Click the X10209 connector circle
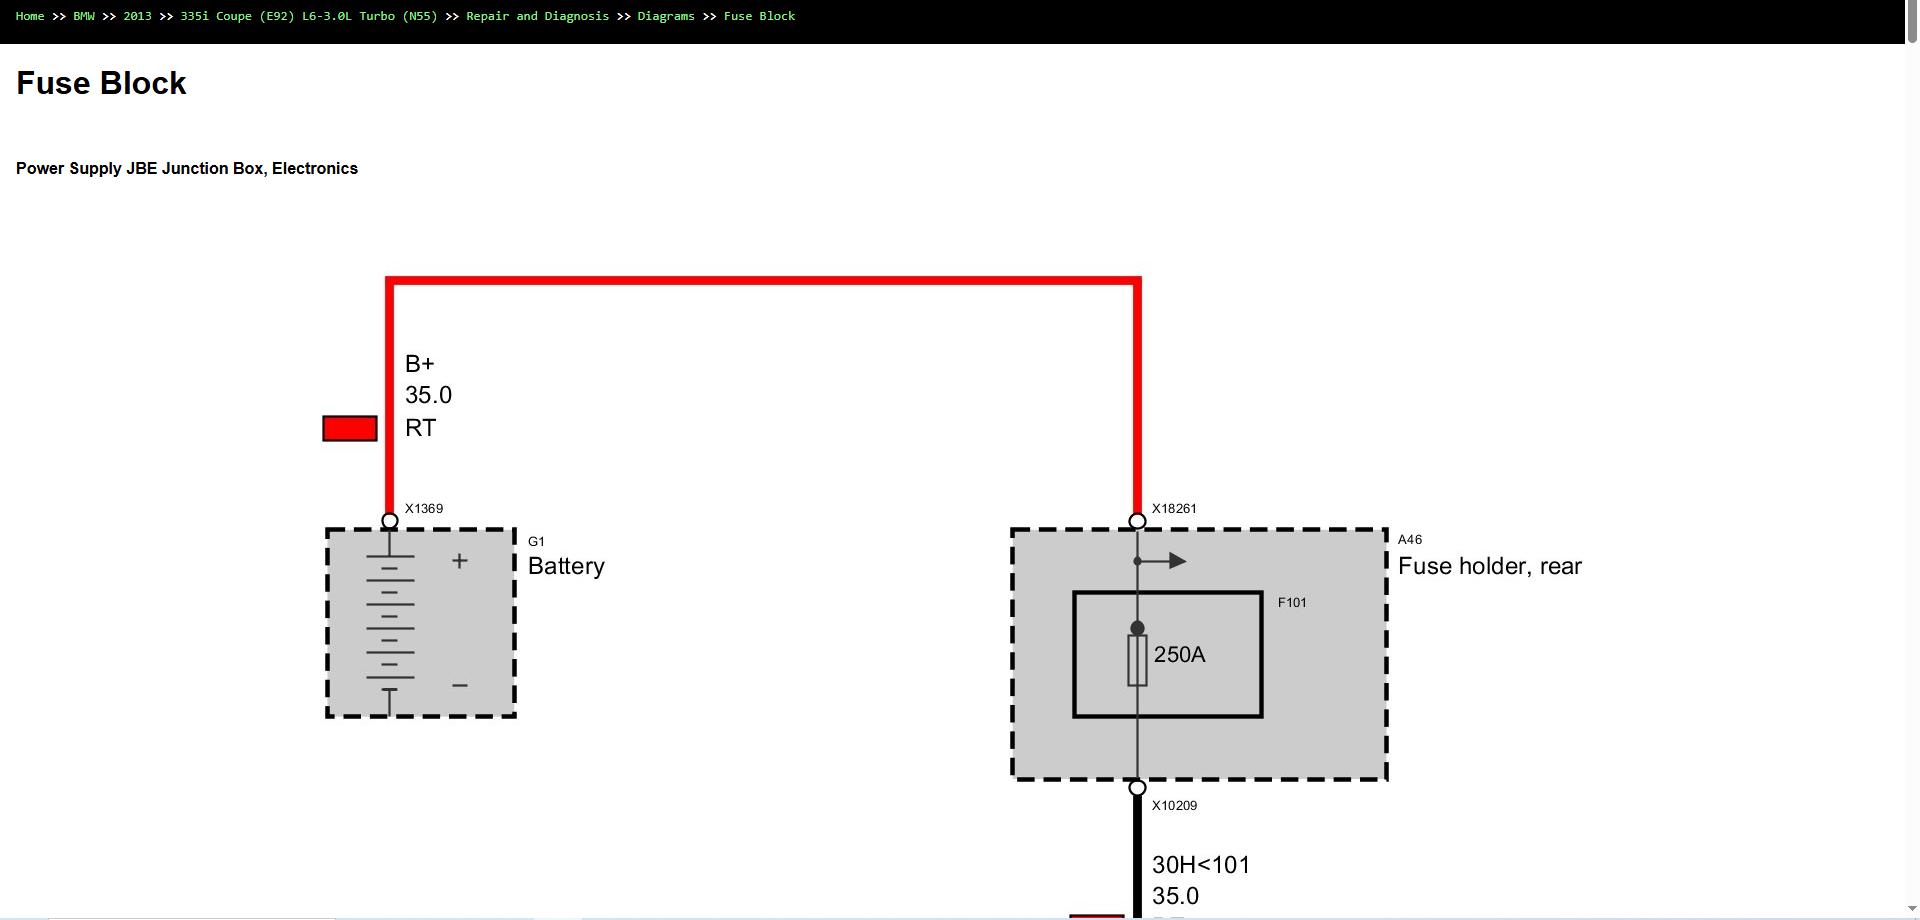1920x920 pixels. coord(1137,788)
